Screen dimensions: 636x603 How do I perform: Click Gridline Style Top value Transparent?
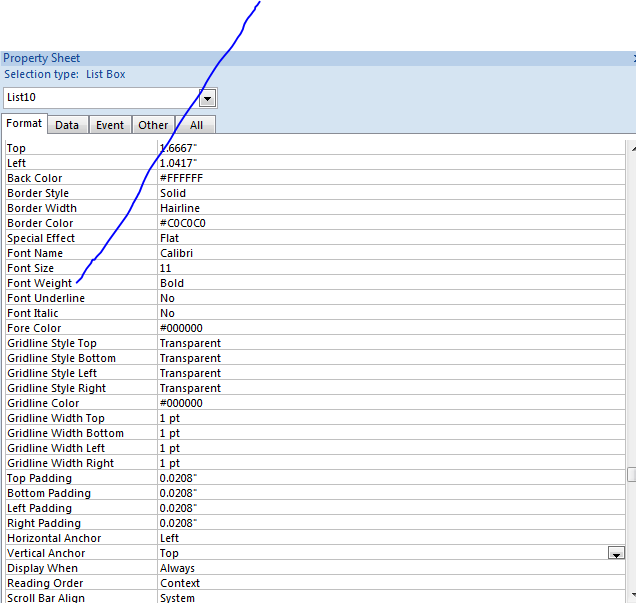[190, 343]
